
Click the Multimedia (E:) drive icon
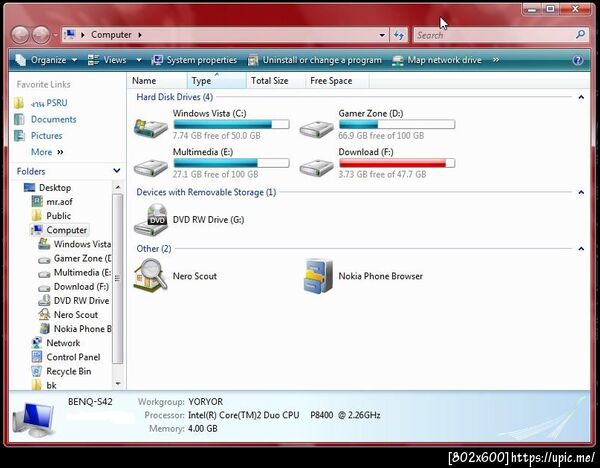pos(151,167)
